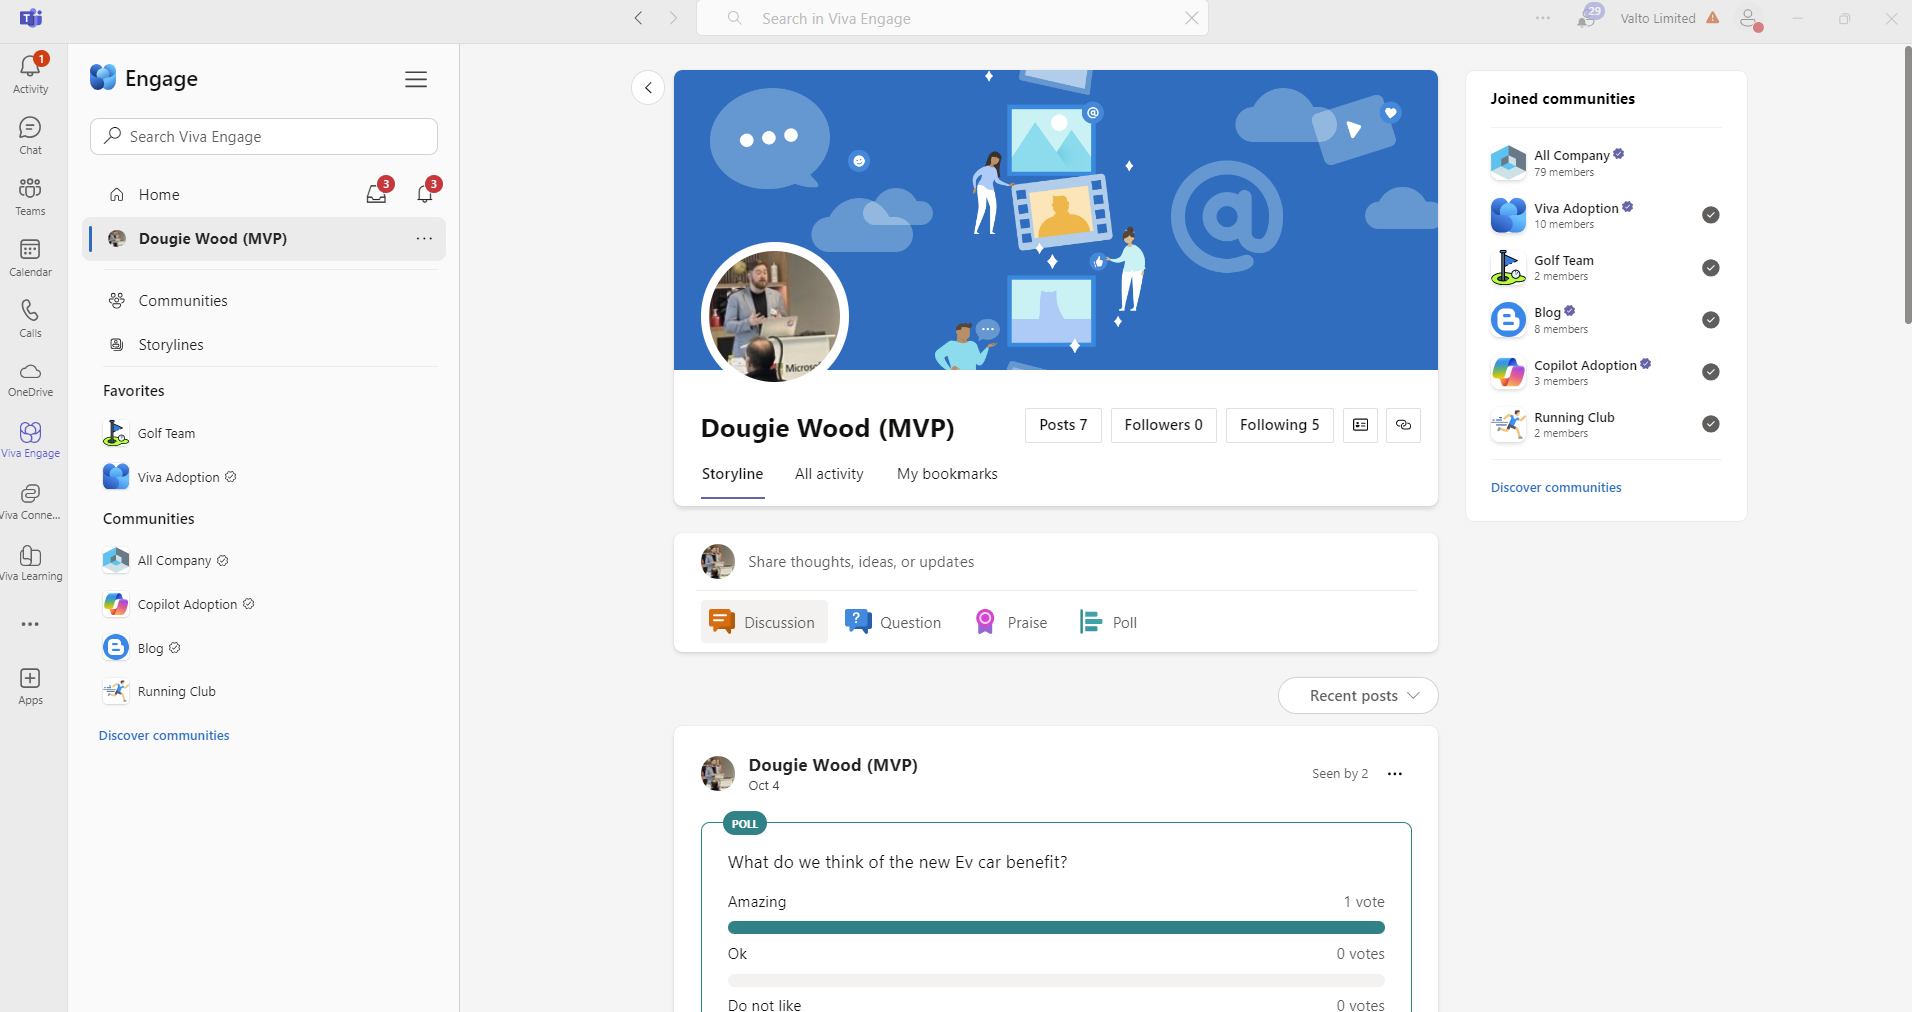Viewport: 1912px width, 1012px height.
Task: Open All Company in sidebar Communities
Action: click(165, 561)
